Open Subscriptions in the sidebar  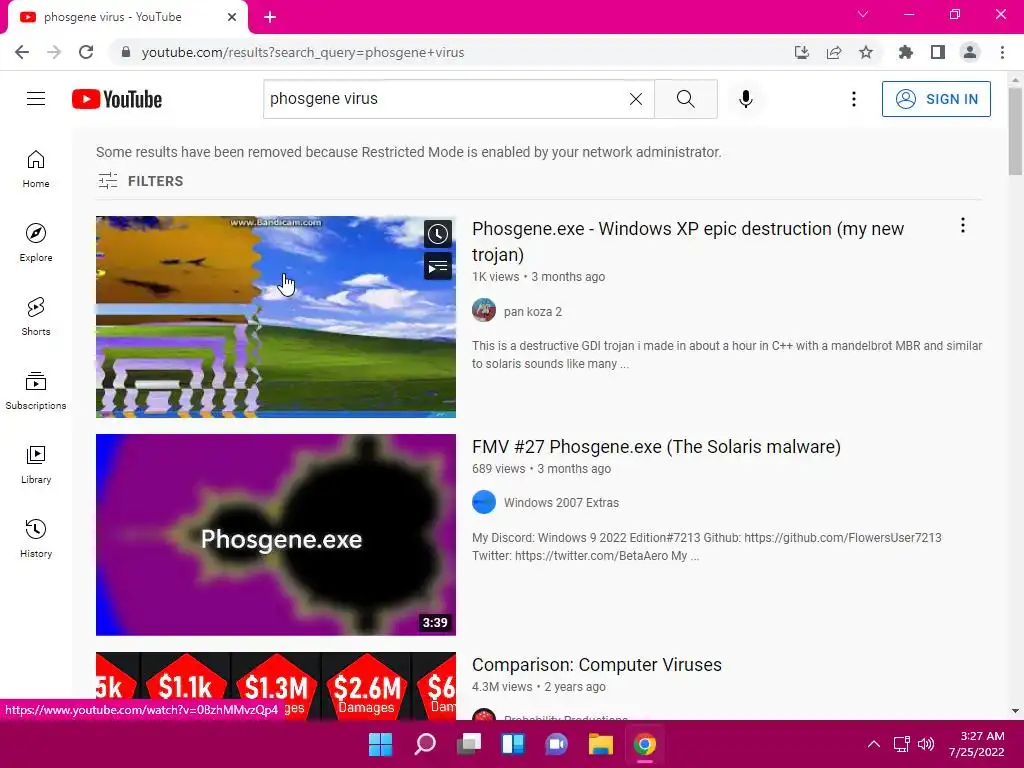(36, 391)
